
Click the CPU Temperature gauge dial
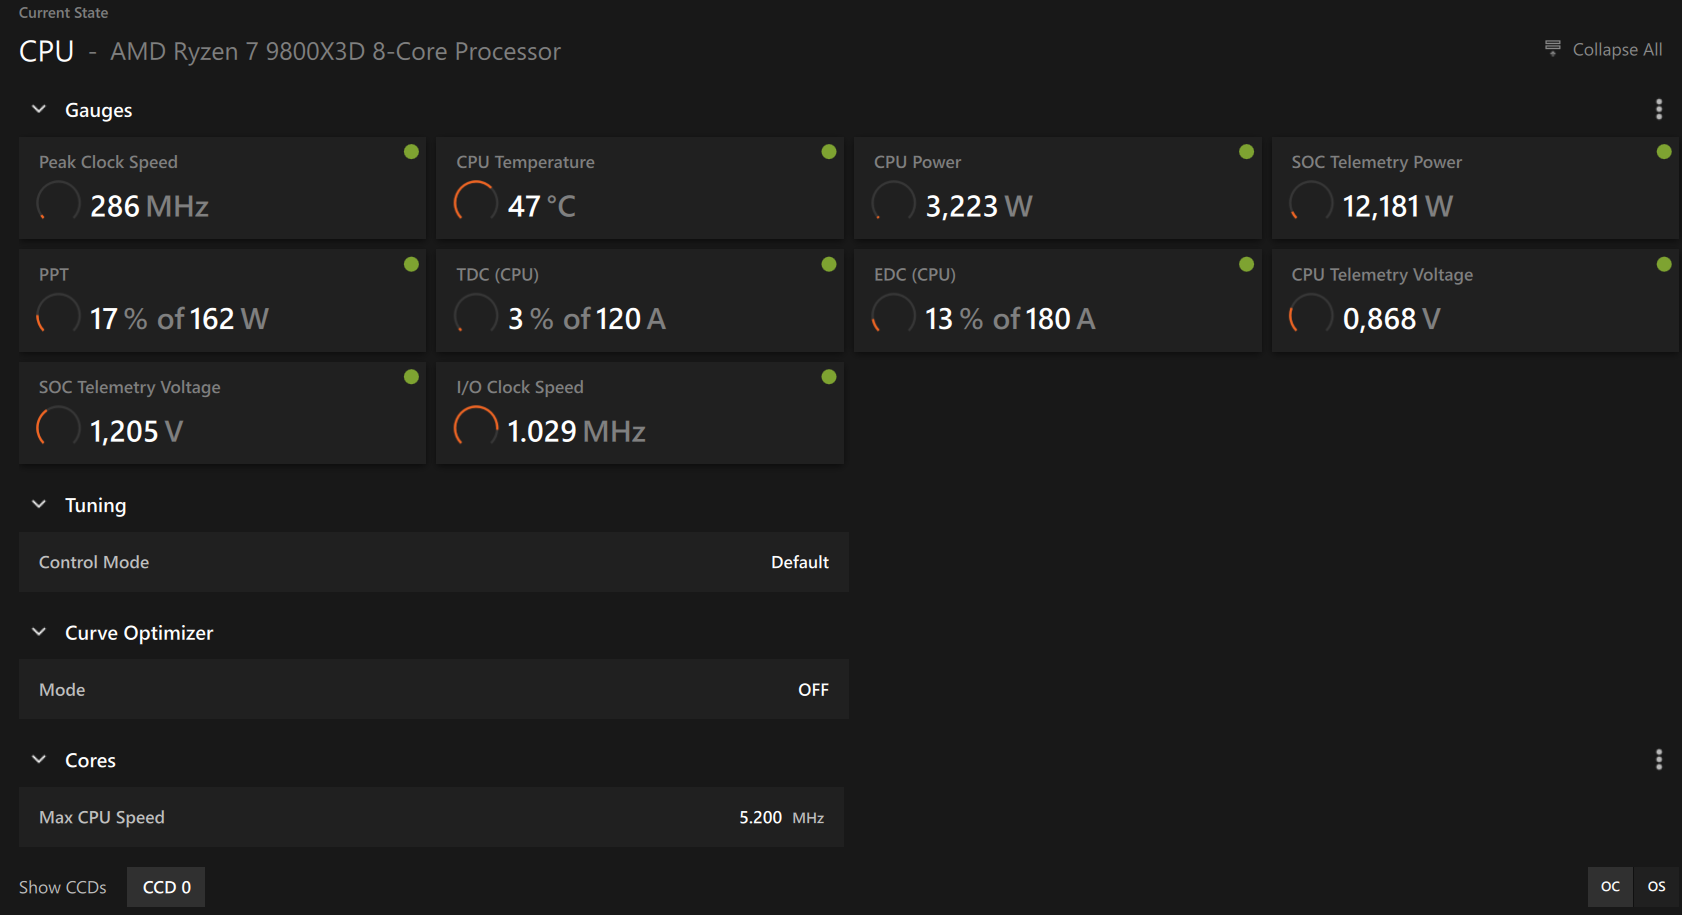pyautogui.click(x=476, y=203)
